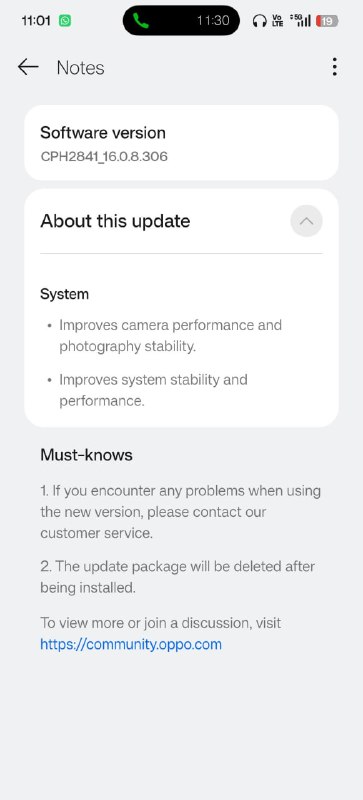Tap the About this update heading
The width and height of the screenshot is (363, 800).
pyautogui.click(x=115, y=221)
